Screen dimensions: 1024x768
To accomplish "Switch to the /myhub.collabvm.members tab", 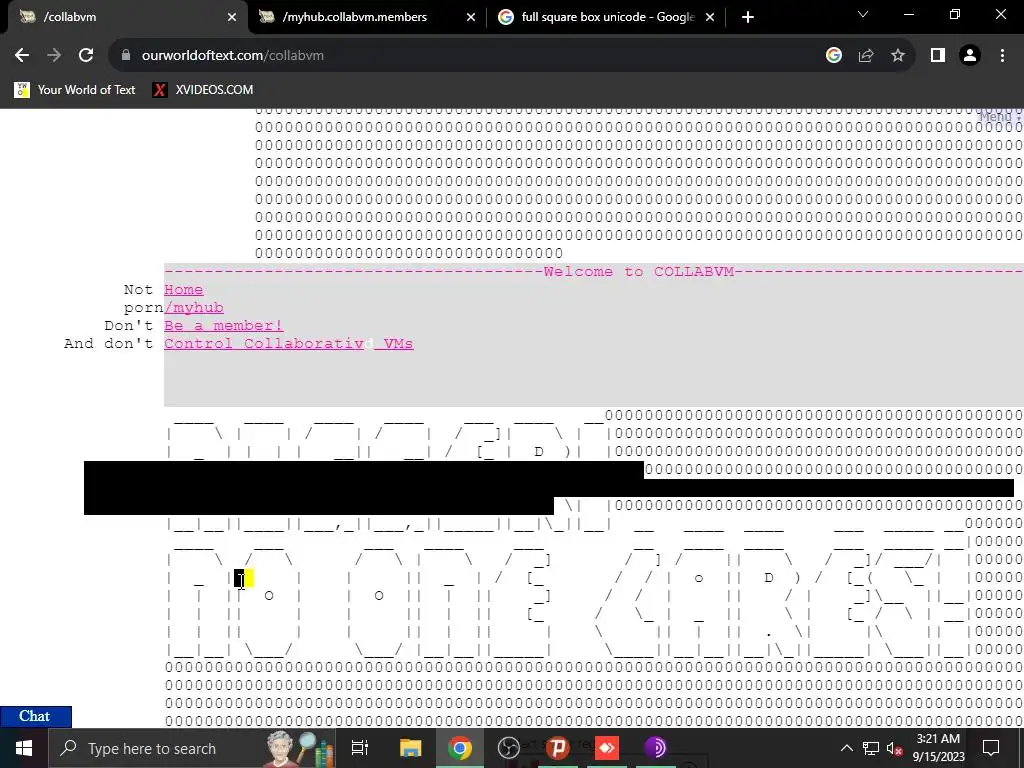I will click(367, 17).
